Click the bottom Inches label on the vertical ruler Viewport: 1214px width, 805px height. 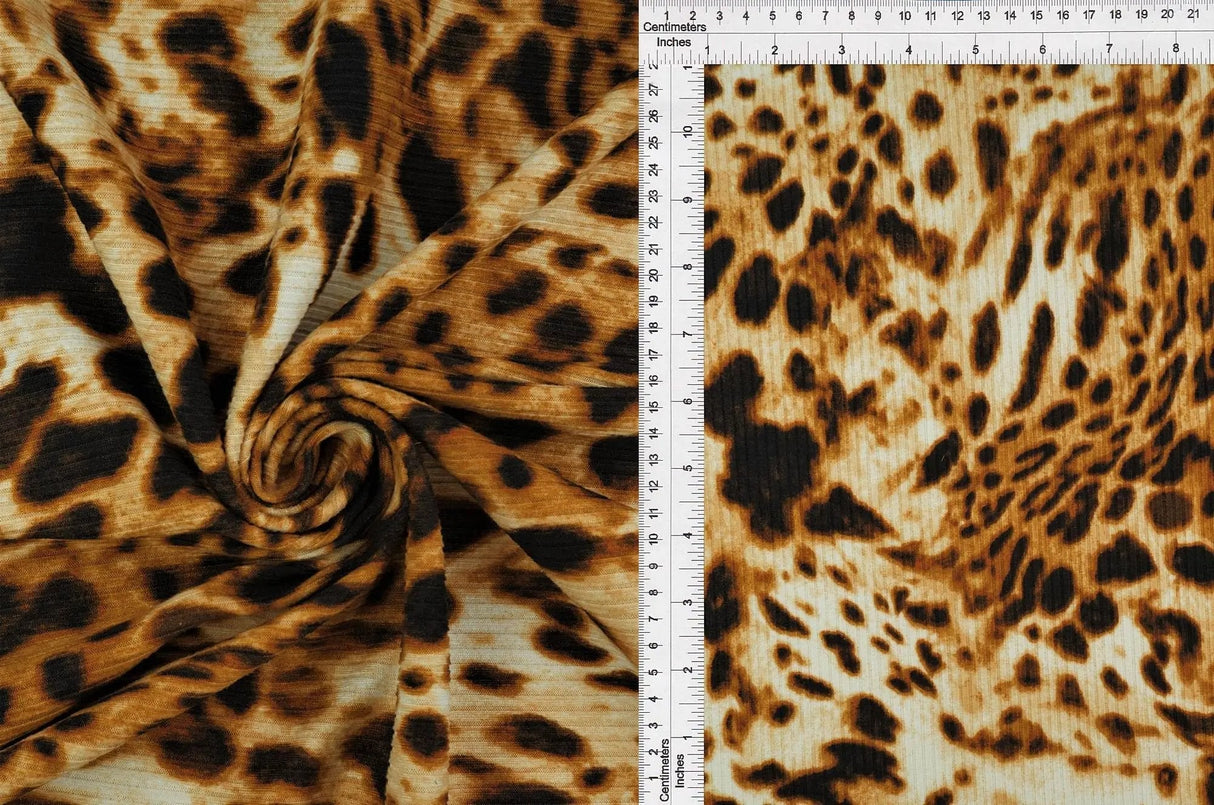click(681, 770)
